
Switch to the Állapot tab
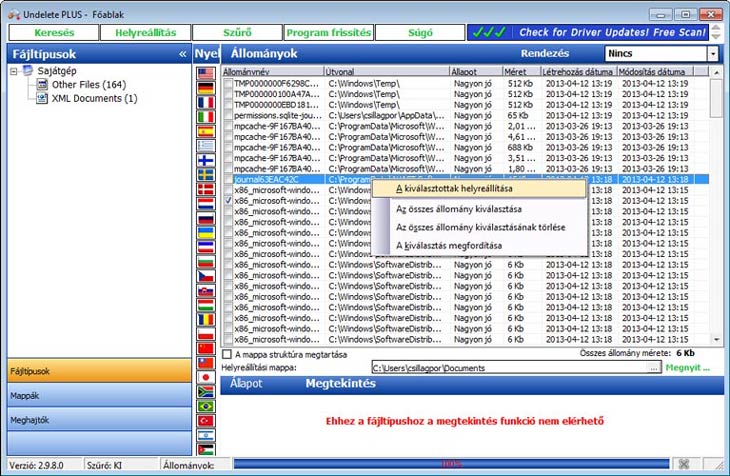(246, 383)
